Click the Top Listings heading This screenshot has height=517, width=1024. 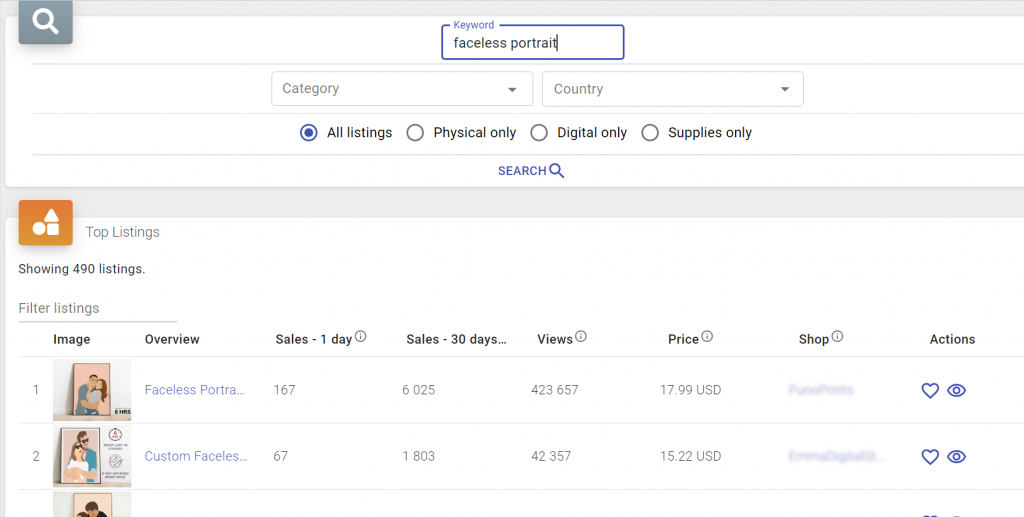[123, 232]
